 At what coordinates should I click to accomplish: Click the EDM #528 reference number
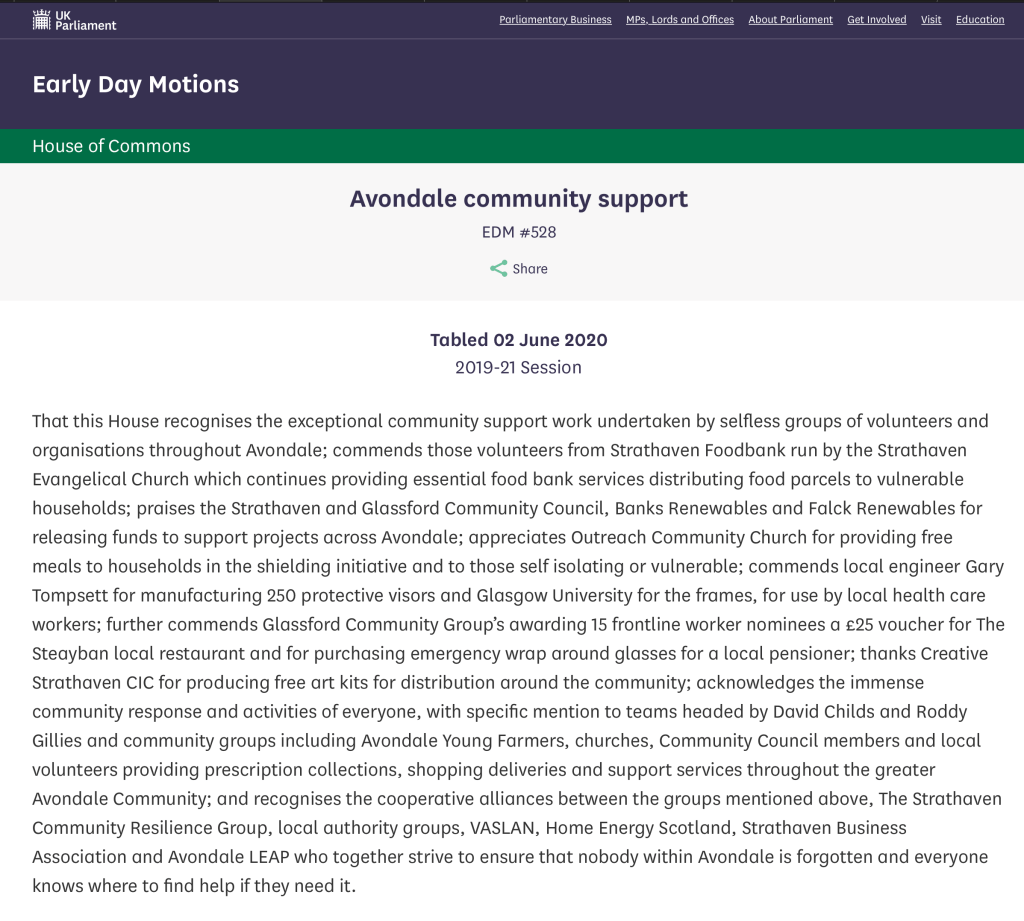pyautogui.click(x=519, y=232)
